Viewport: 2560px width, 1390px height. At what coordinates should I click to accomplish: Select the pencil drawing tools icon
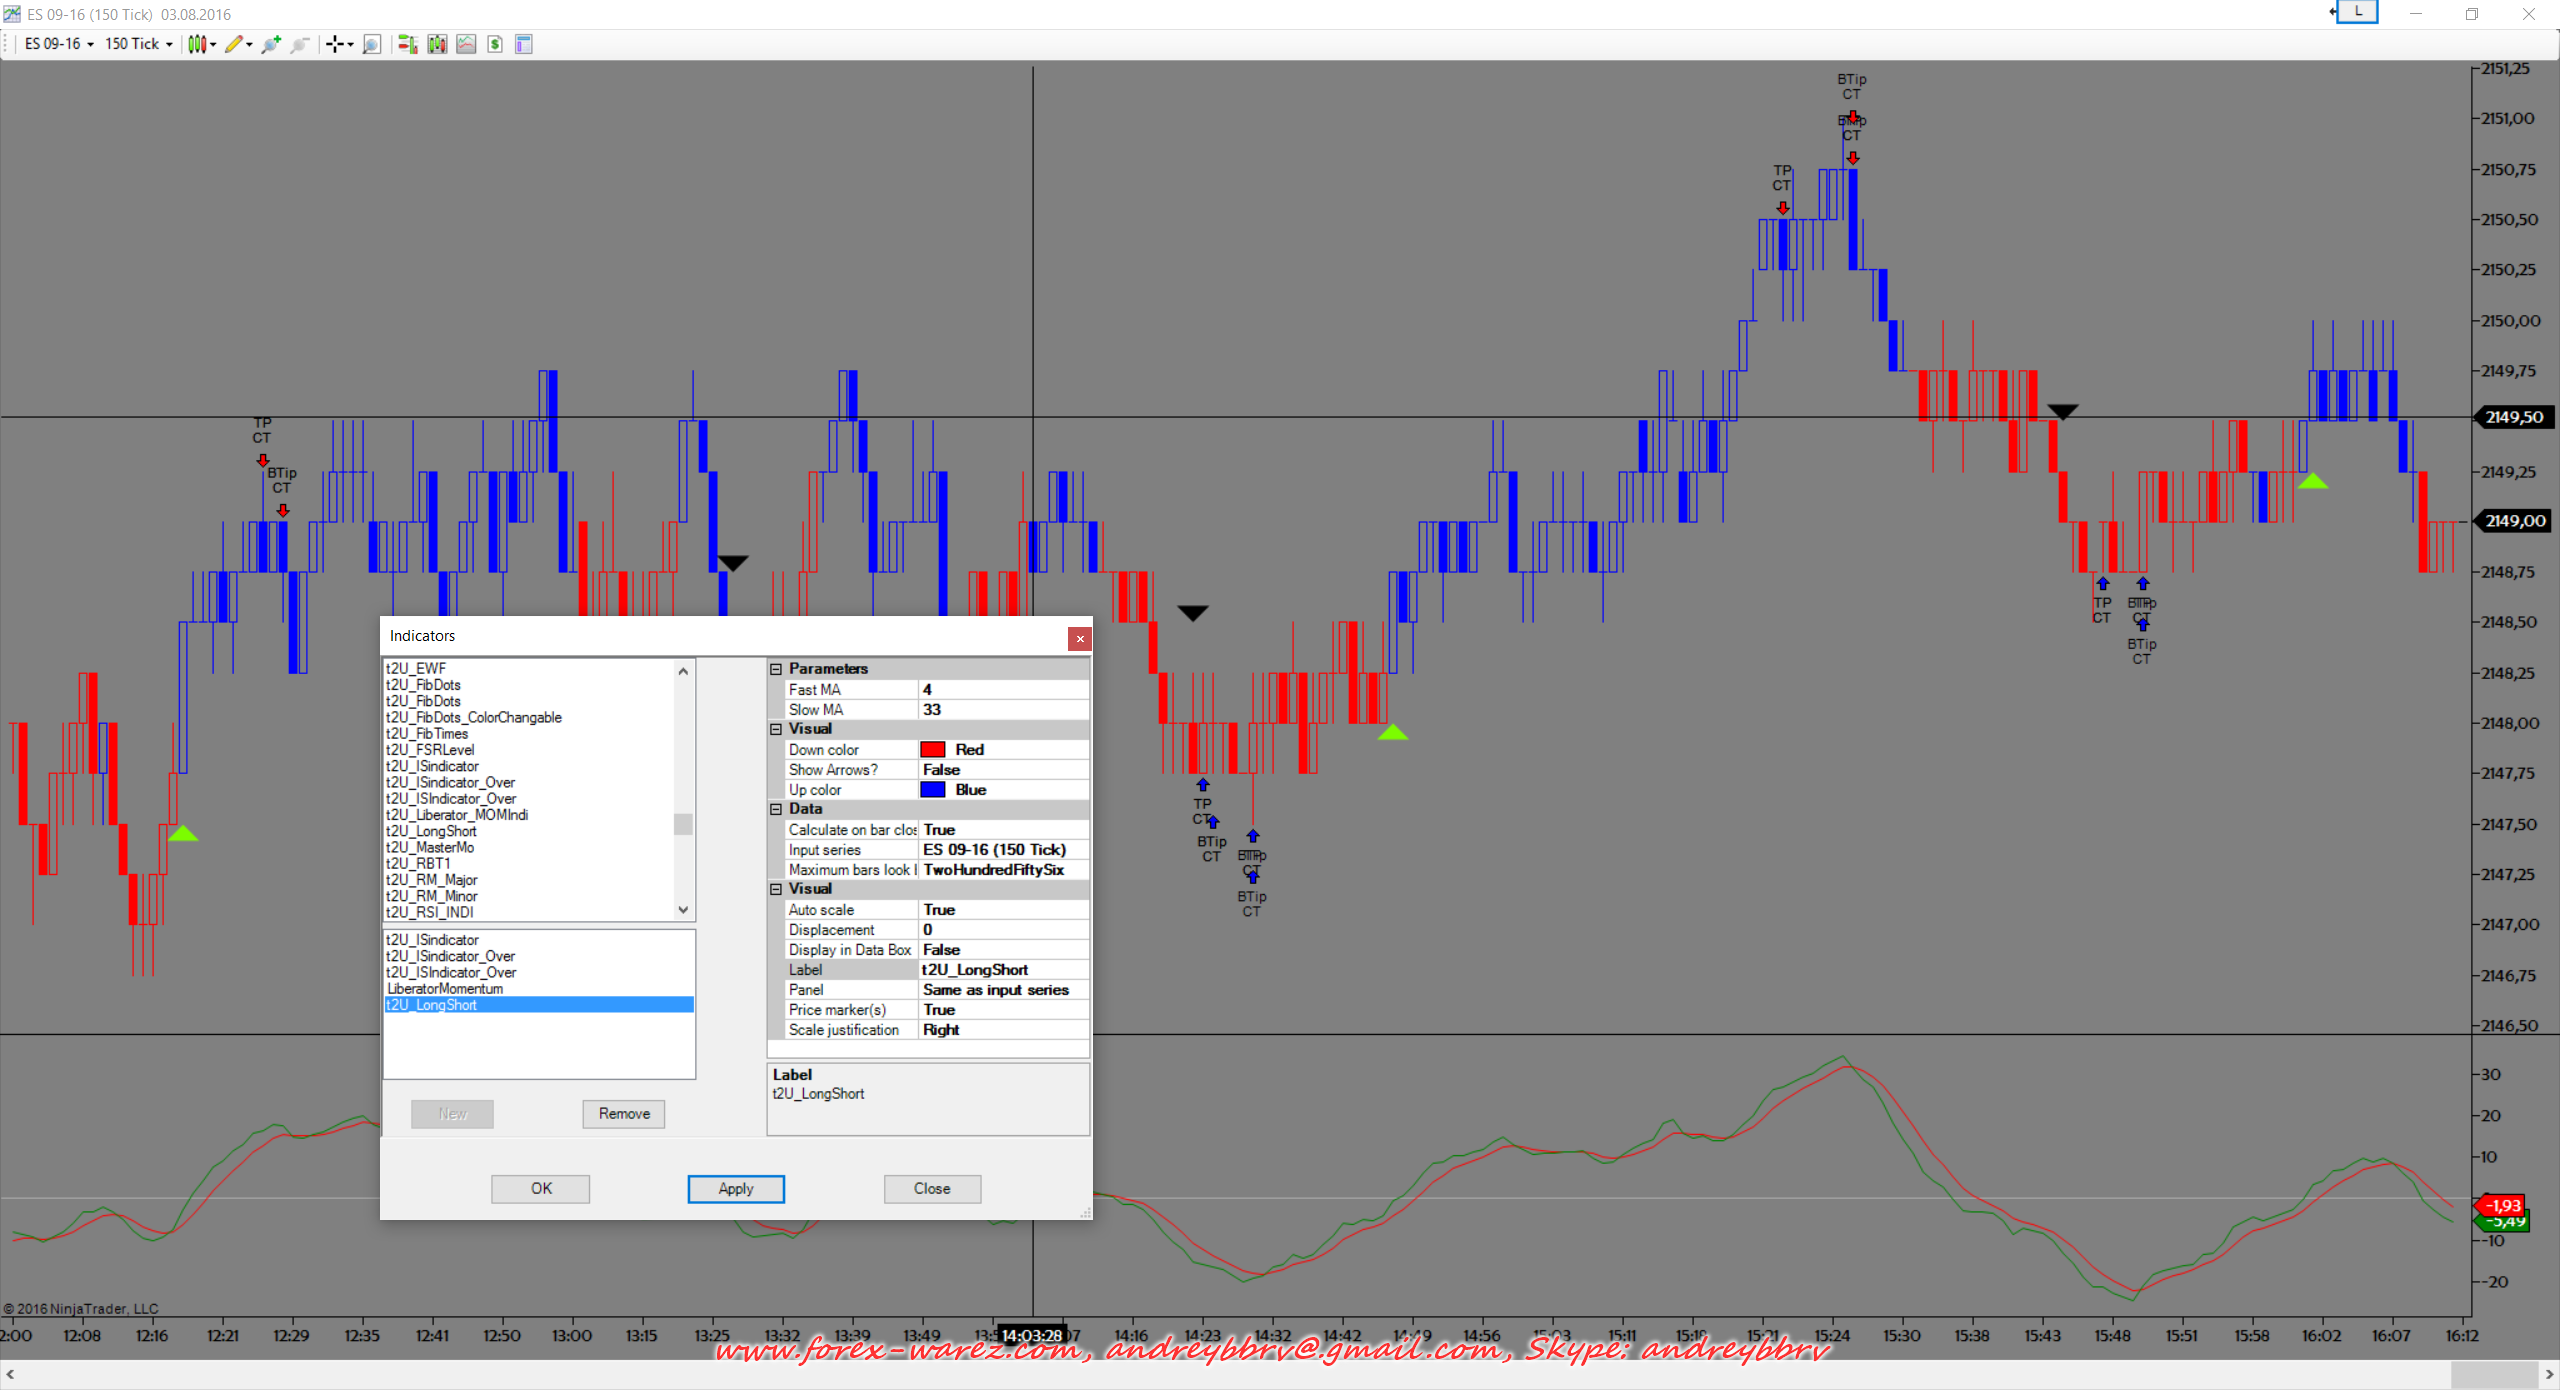coord(234,44)
